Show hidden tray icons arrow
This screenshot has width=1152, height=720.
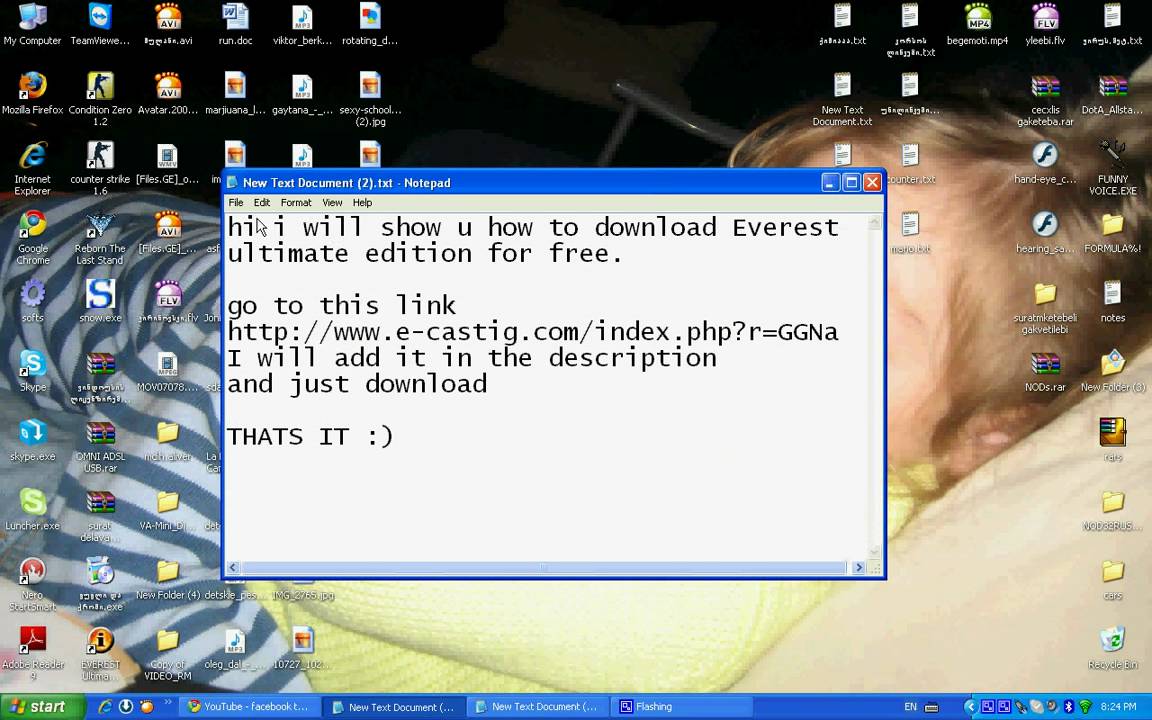(969, 707)
